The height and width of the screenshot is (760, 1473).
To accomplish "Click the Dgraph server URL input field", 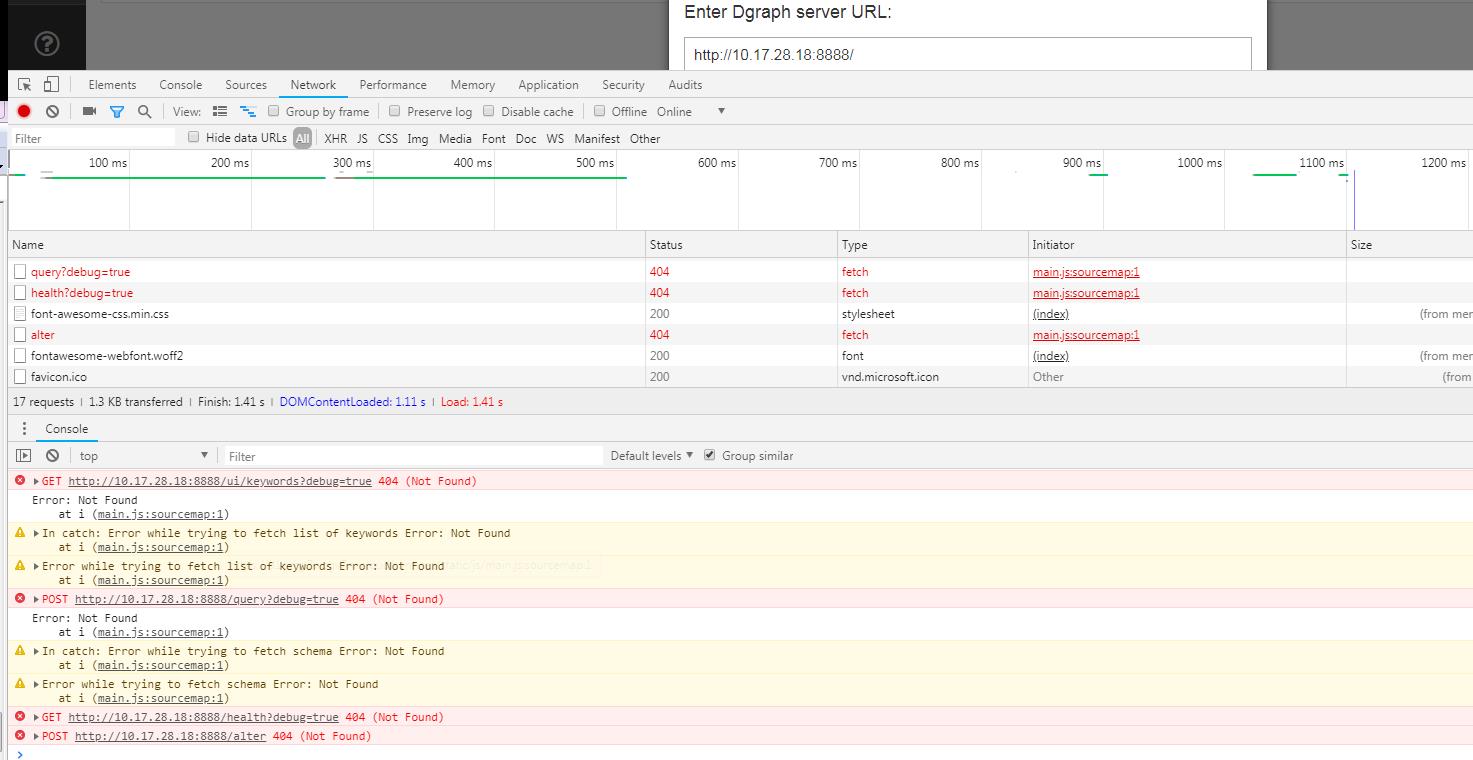I will click(967, 52).
